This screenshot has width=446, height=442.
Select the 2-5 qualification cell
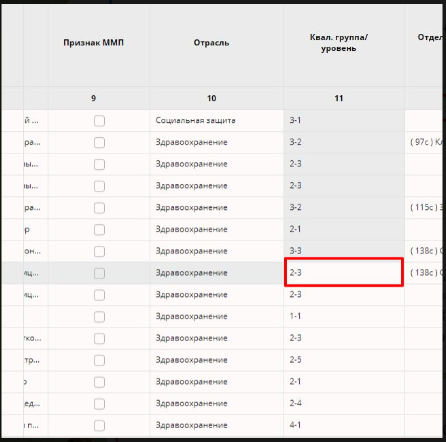click(x=344, y=360)
